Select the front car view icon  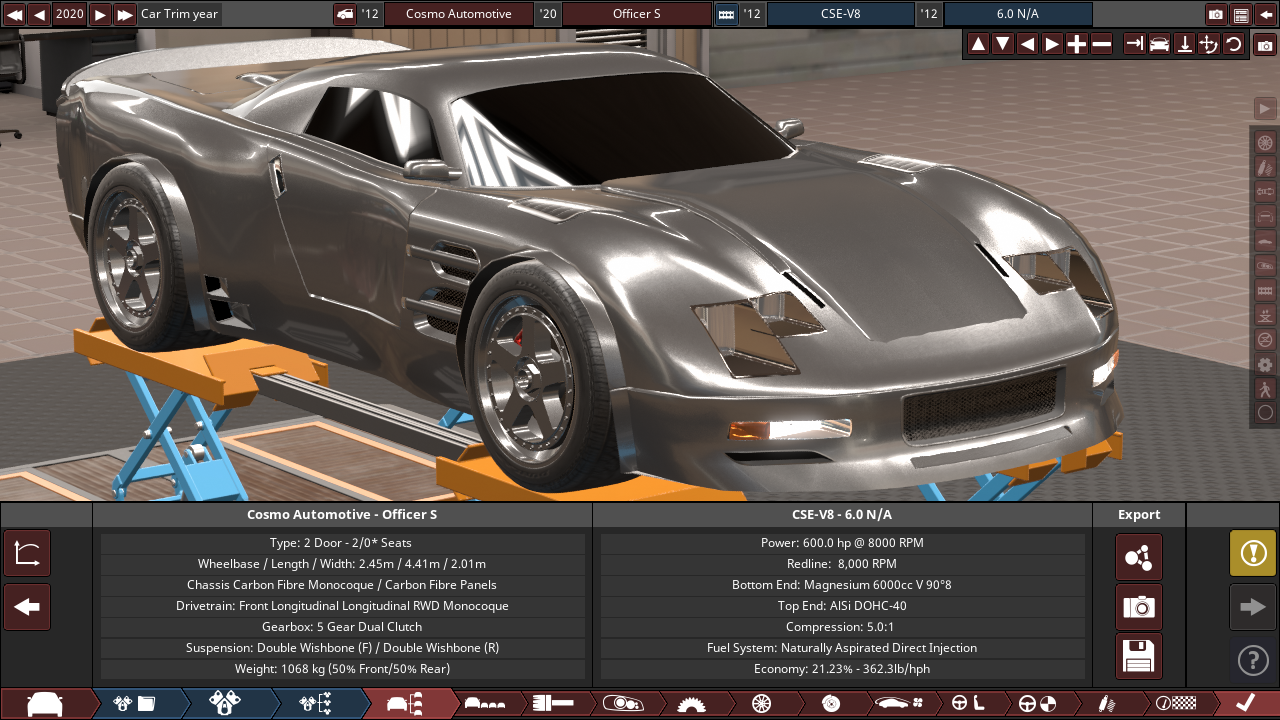(1160, 44)
